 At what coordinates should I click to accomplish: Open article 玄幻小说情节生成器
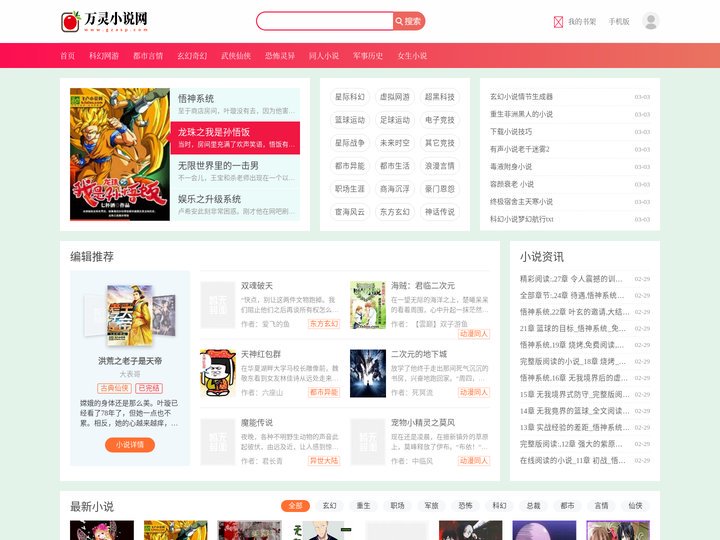[x=521, y=97]
